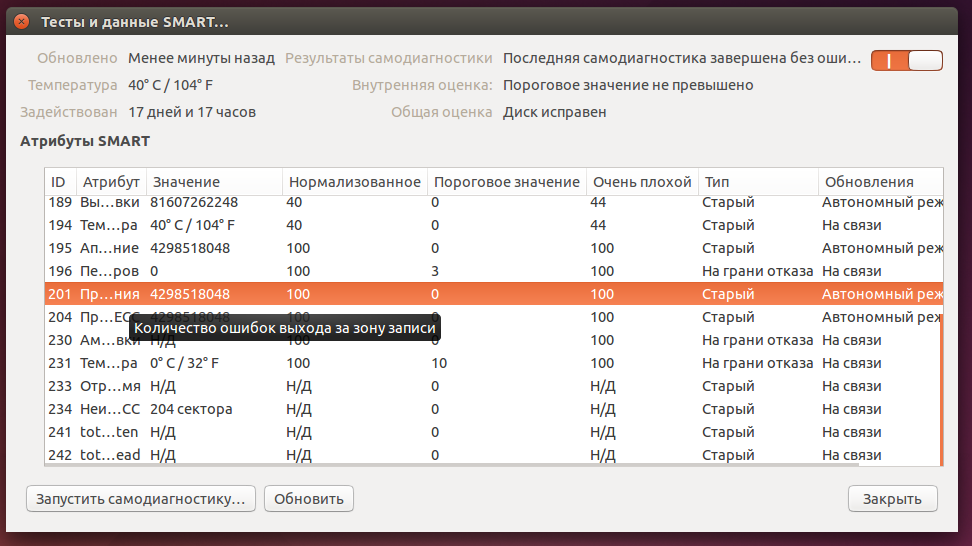Sort by the Нормализованное column
The height and width of the screenshot is (546, 972).
(x=354, y=182)
